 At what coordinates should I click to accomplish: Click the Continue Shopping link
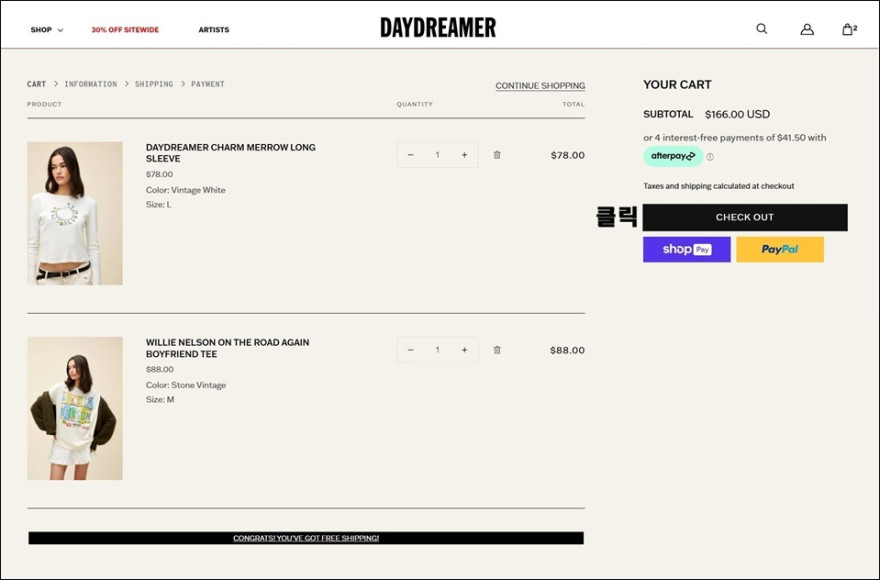pos(540,86)
